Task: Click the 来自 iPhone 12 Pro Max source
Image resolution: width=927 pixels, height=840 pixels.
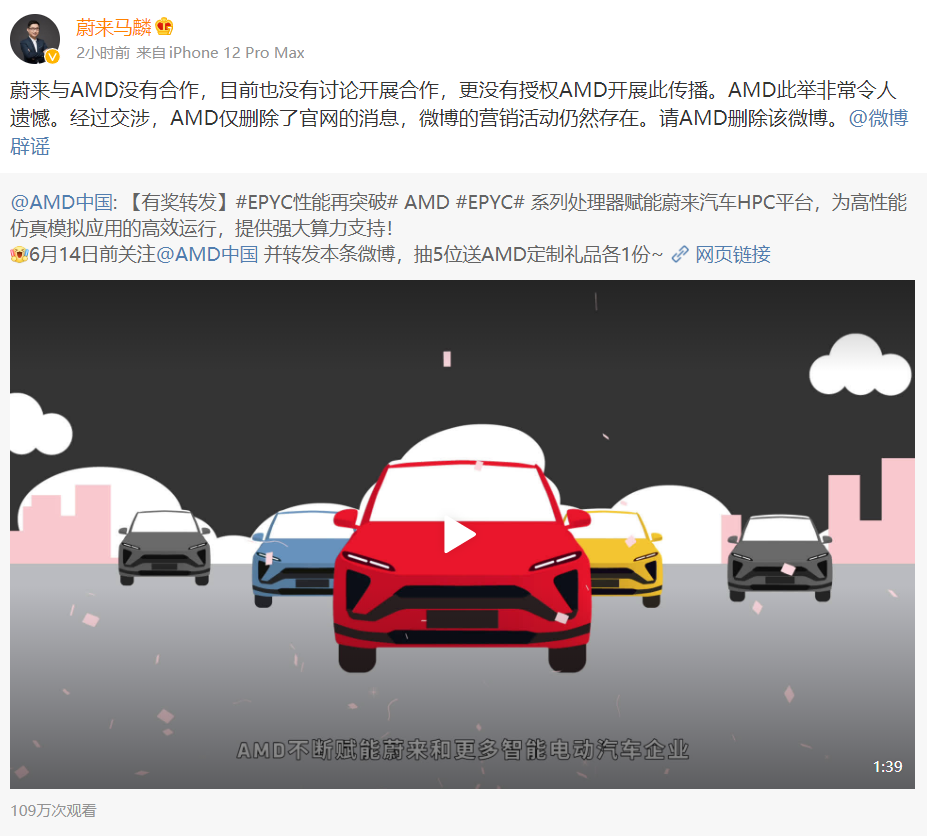Action: click(x=221, y=53)
